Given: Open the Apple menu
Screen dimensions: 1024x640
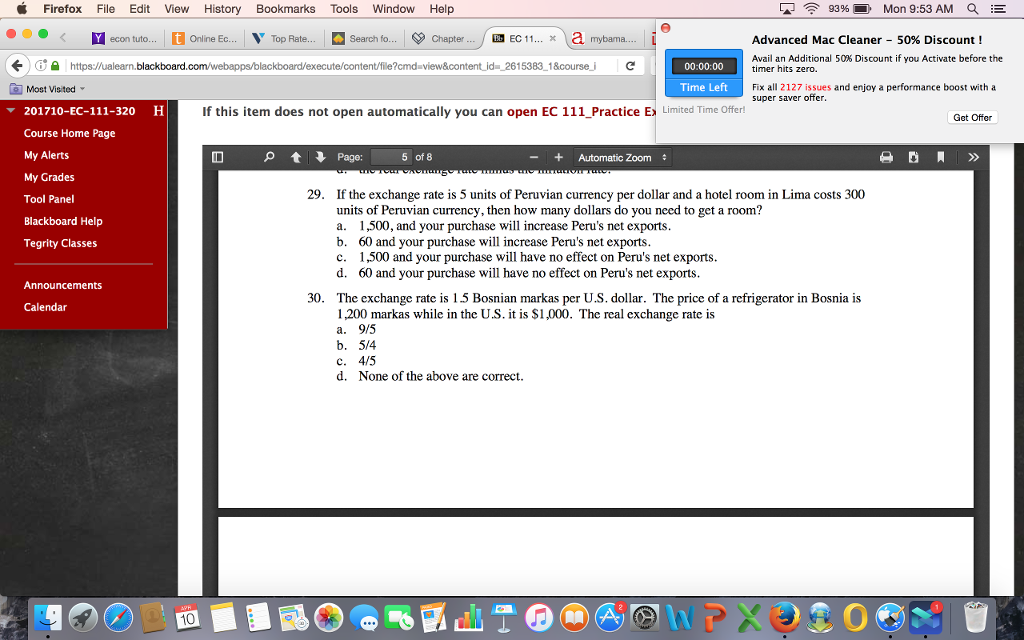Looking at the screenshot, I should point(21,9).
